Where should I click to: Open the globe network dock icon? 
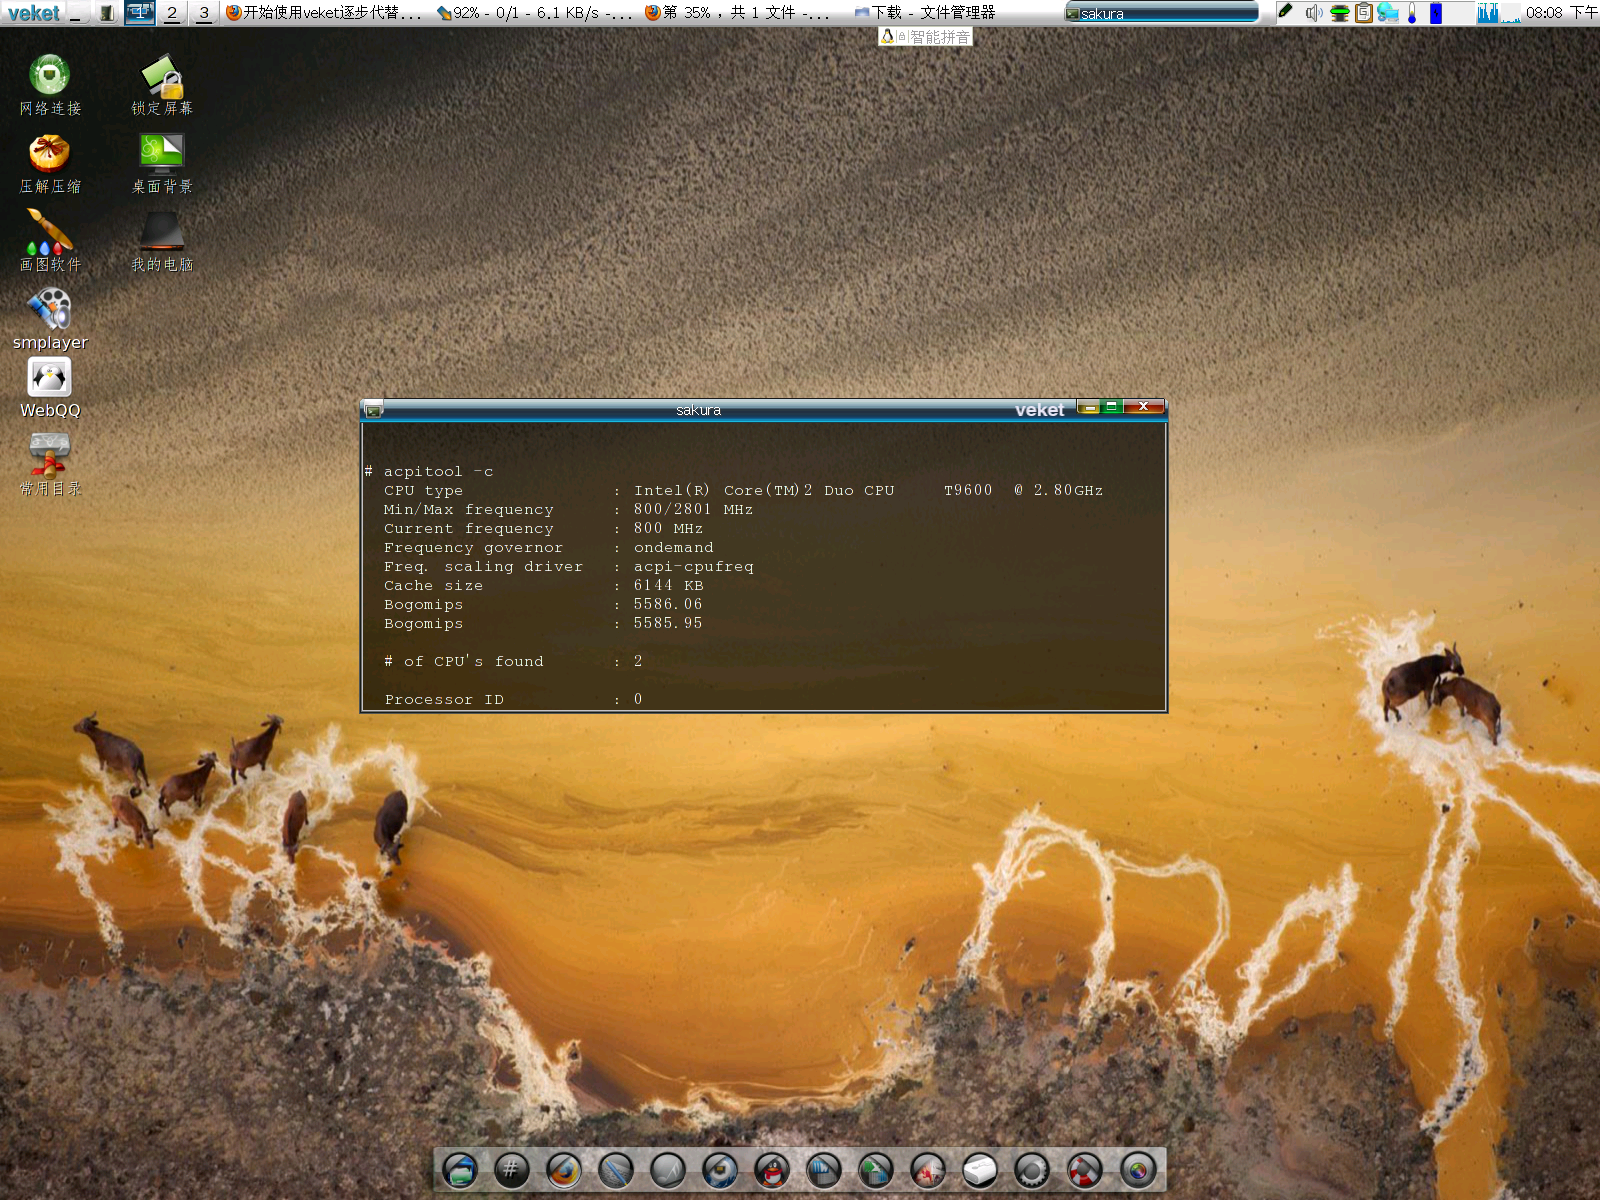(x=719, y=1170)
